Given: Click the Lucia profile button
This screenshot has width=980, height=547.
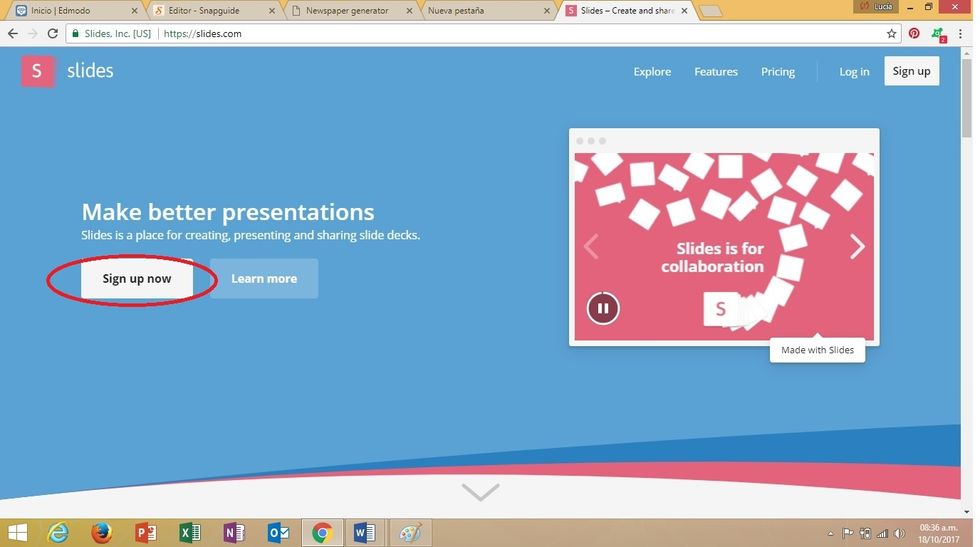Looking at the screenshot, I should [x=876, y=6].
